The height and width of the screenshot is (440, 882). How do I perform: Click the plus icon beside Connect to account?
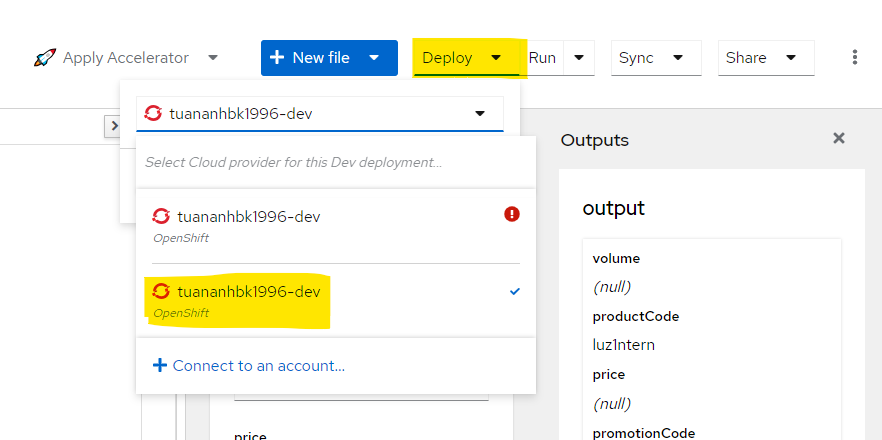[160, 366]
